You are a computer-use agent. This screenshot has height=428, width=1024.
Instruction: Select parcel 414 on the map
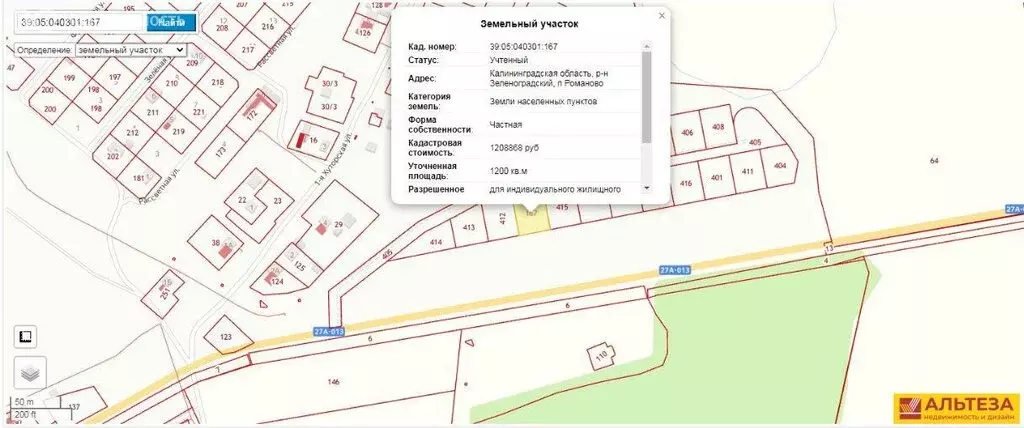pyautogui.click(x=436, y=242)
